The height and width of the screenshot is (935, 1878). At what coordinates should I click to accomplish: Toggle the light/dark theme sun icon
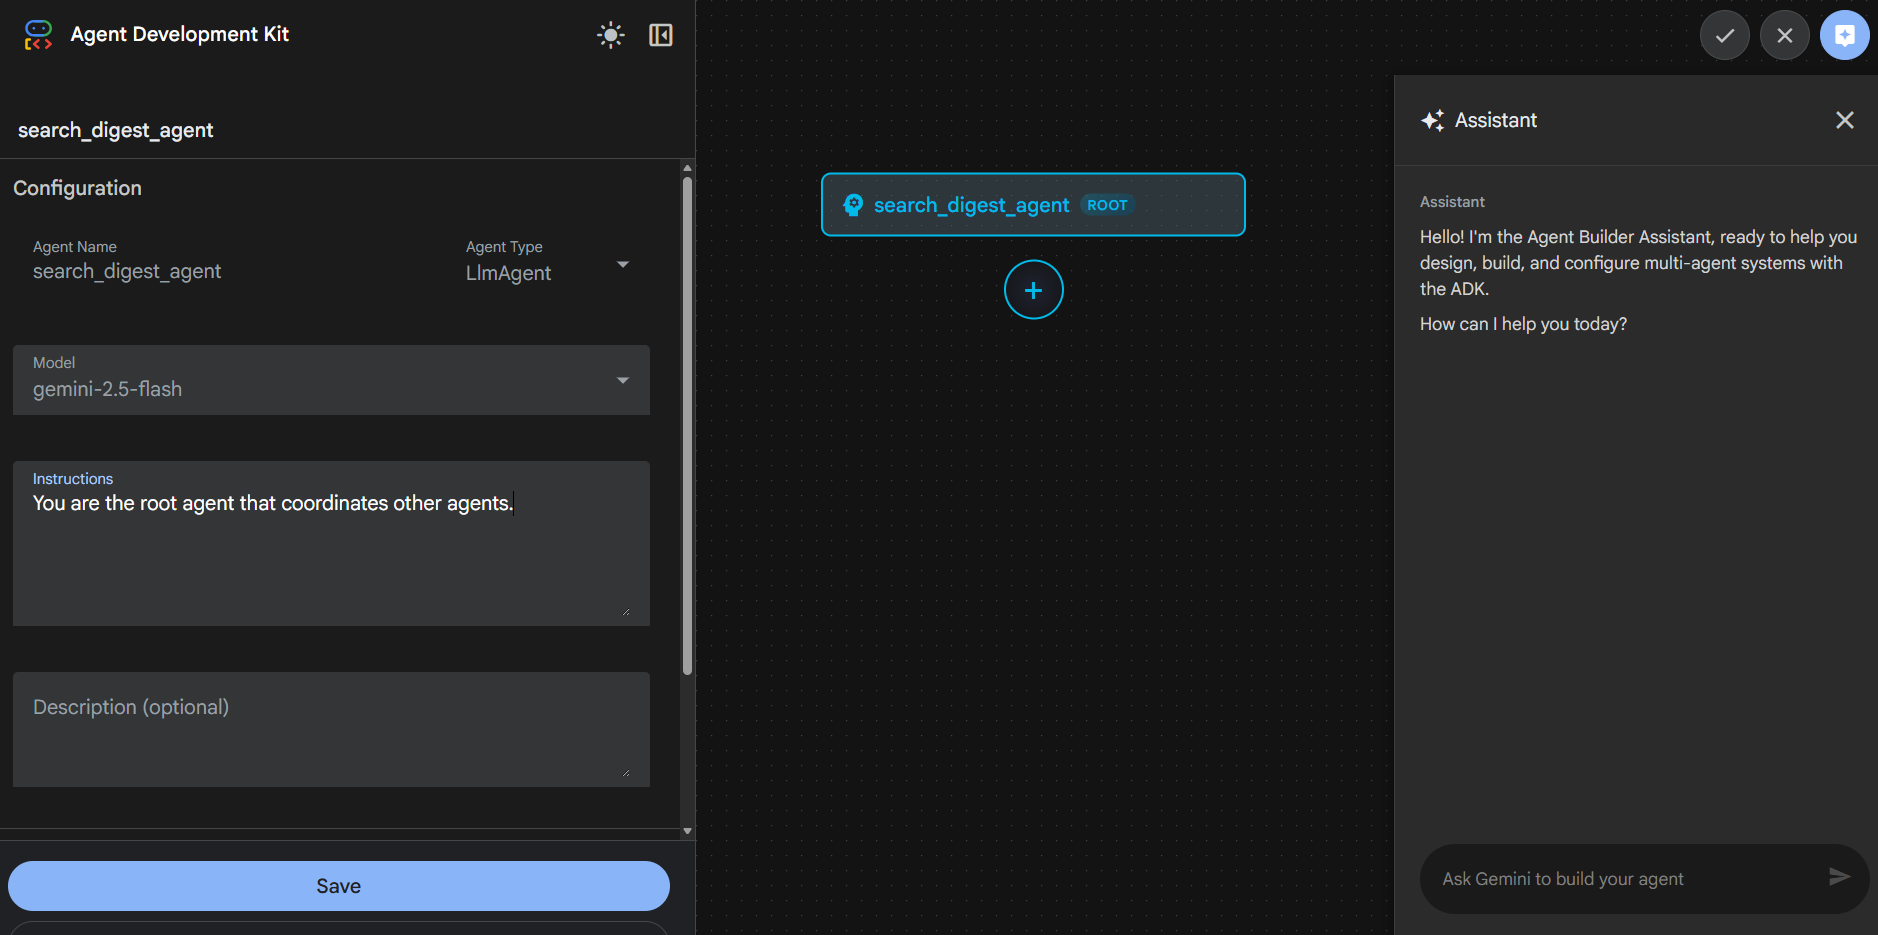coord(610,35)
